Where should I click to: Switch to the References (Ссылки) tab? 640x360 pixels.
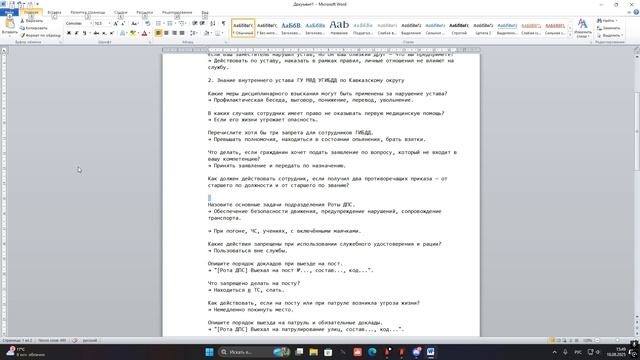pyautogui.click(x=120, y=12)
